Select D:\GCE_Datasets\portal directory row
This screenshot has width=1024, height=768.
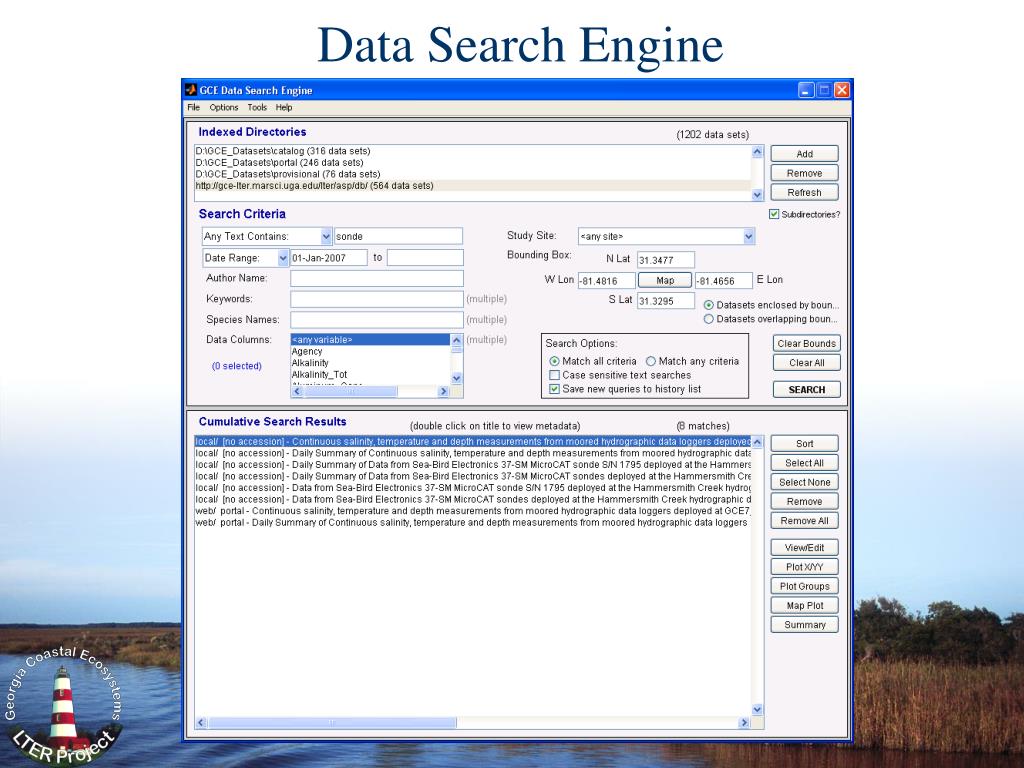pos(472,163)
